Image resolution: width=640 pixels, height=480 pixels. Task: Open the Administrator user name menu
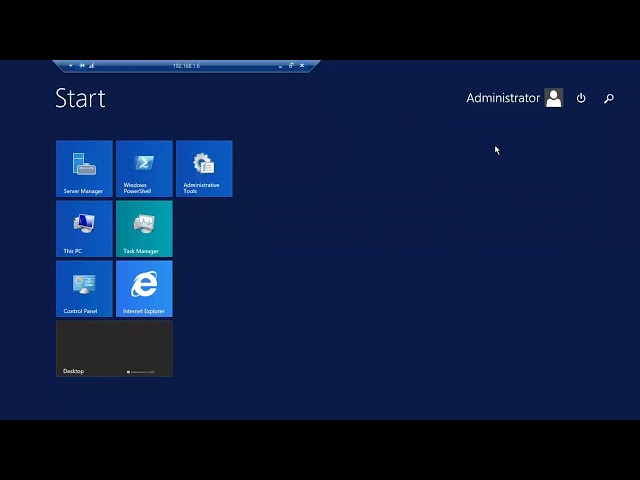[503, 98]
